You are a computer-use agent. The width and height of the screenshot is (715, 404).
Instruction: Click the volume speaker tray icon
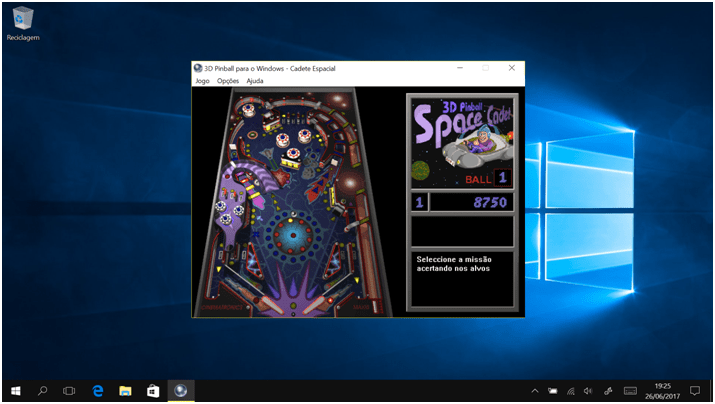588,391
